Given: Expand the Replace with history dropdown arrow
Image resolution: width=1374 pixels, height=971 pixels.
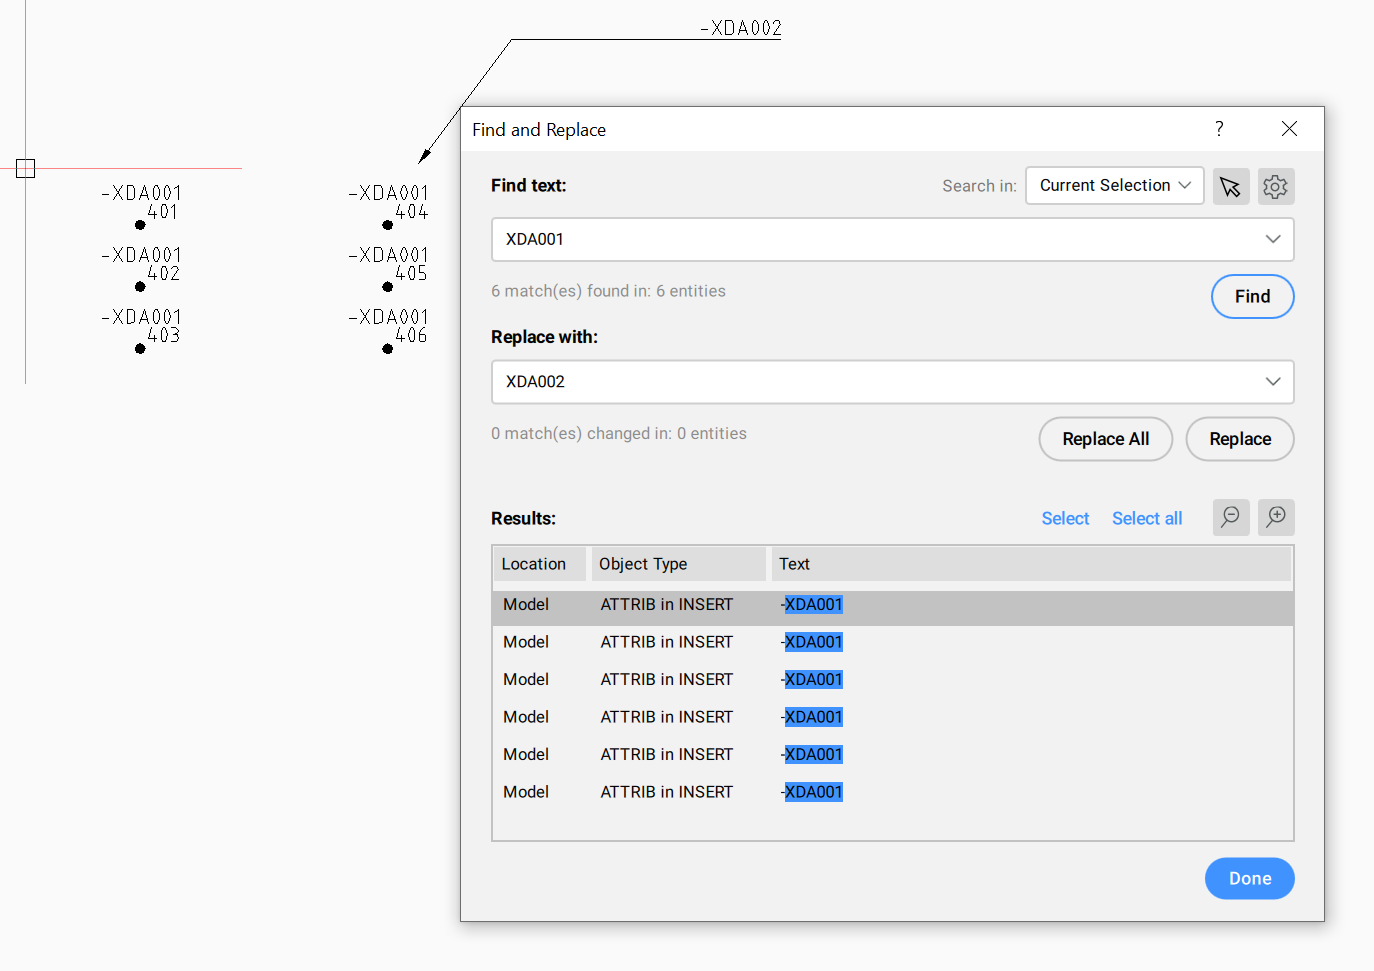Looking at the screenshot, I should (1272, 381).
